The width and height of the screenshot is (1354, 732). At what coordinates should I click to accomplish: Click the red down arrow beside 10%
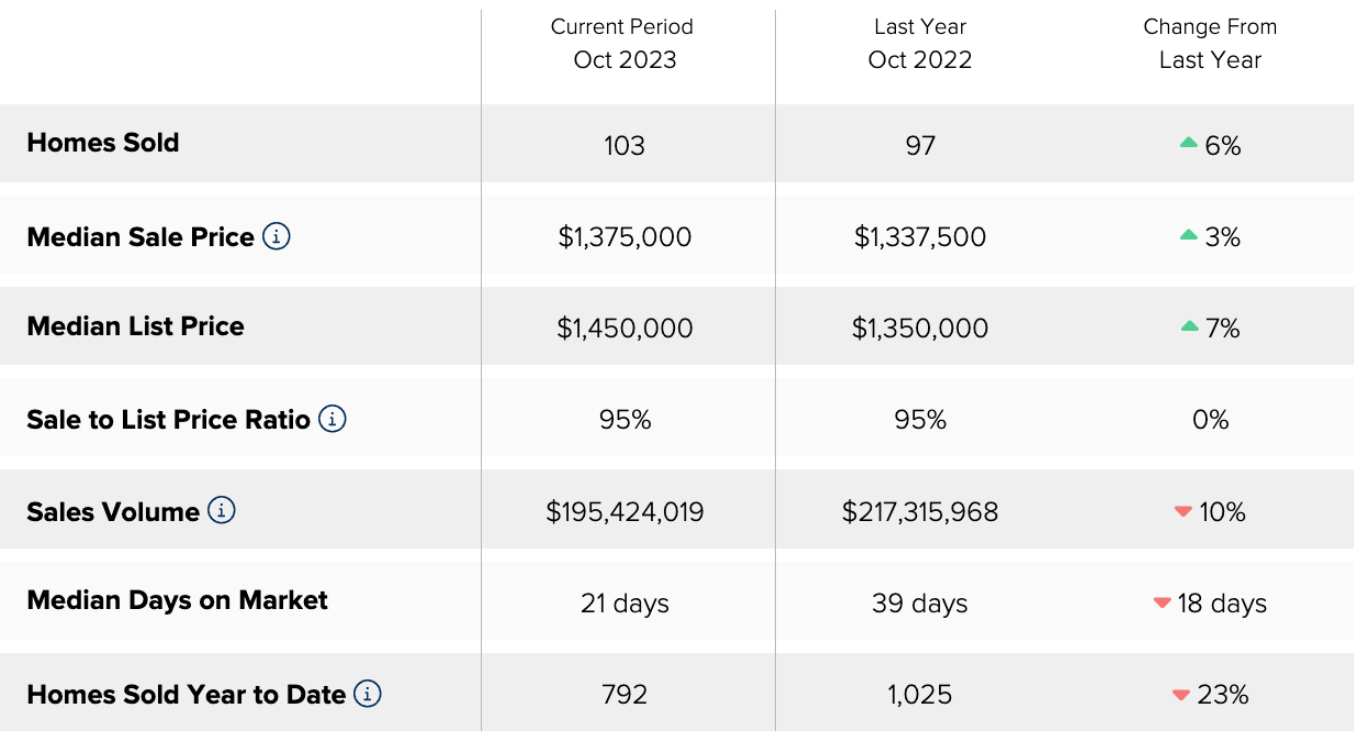pyautogui.click(x=1183, y=512)
